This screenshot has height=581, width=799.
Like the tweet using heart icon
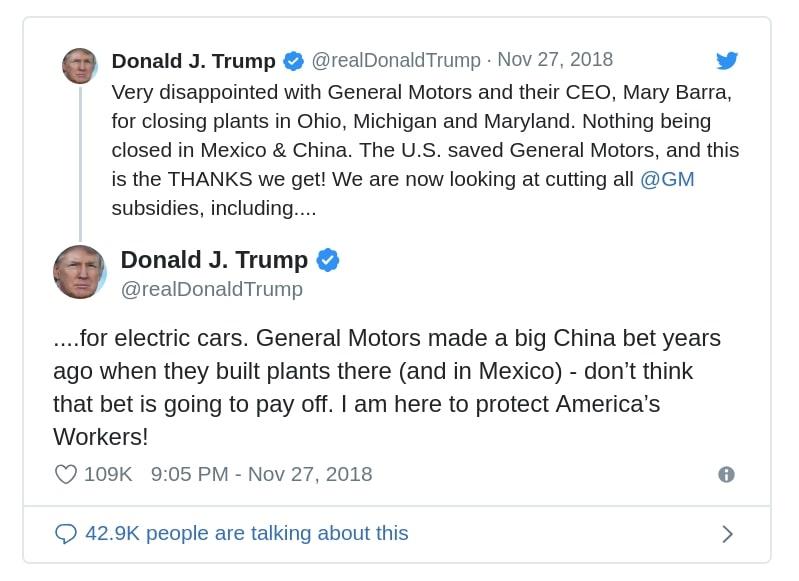pyautogui.click(x=66, y=474)
